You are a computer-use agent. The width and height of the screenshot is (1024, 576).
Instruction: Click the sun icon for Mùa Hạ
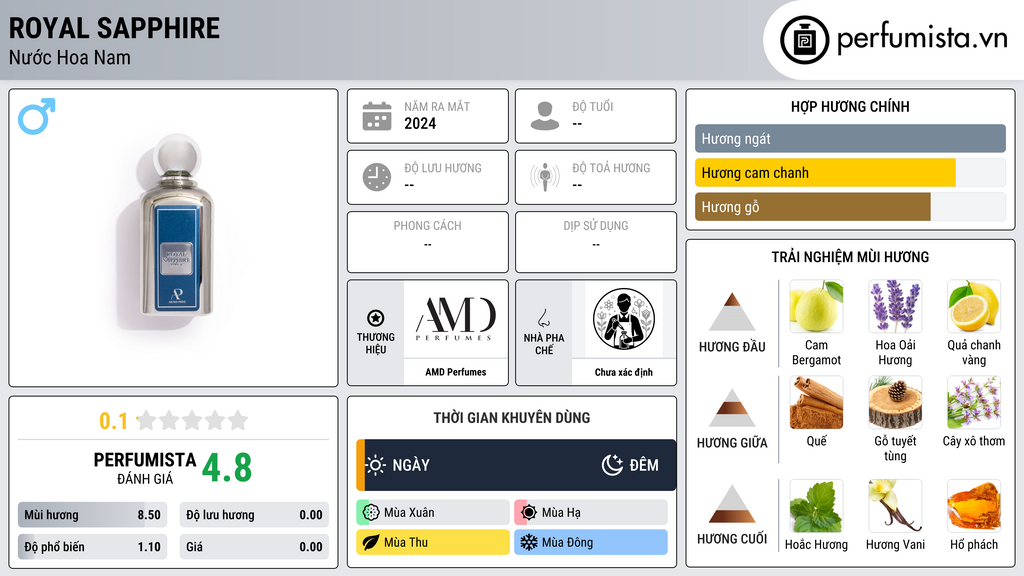529,513
